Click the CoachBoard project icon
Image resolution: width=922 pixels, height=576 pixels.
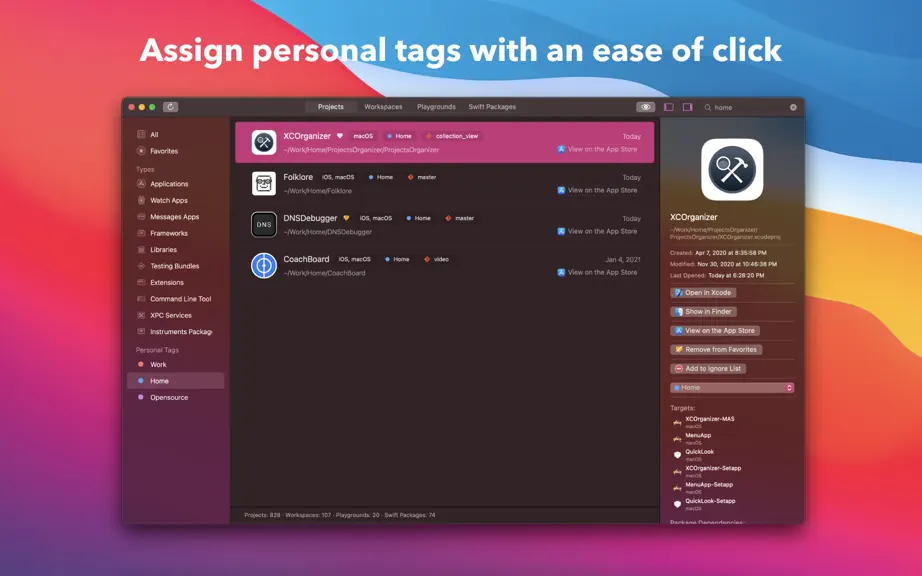click(x=264, y=266)
